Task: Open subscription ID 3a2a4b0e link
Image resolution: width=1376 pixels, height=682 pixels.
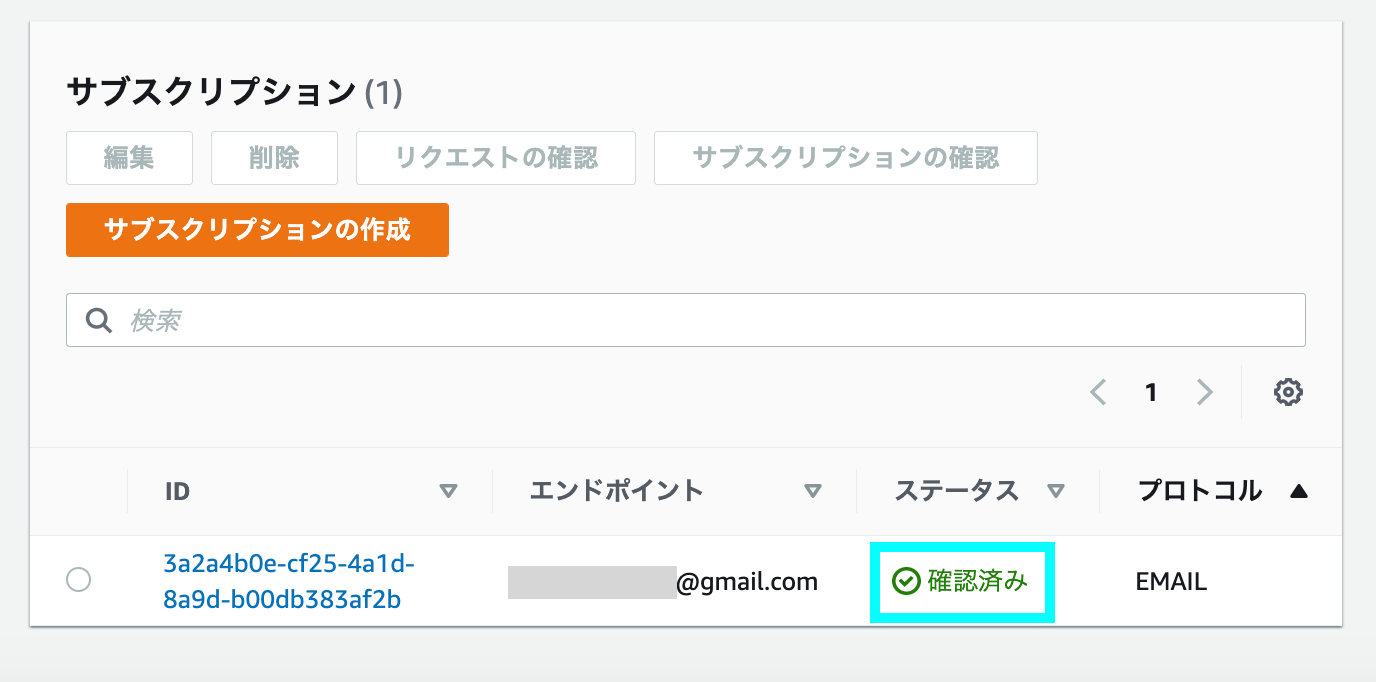Action: point(289,582)
